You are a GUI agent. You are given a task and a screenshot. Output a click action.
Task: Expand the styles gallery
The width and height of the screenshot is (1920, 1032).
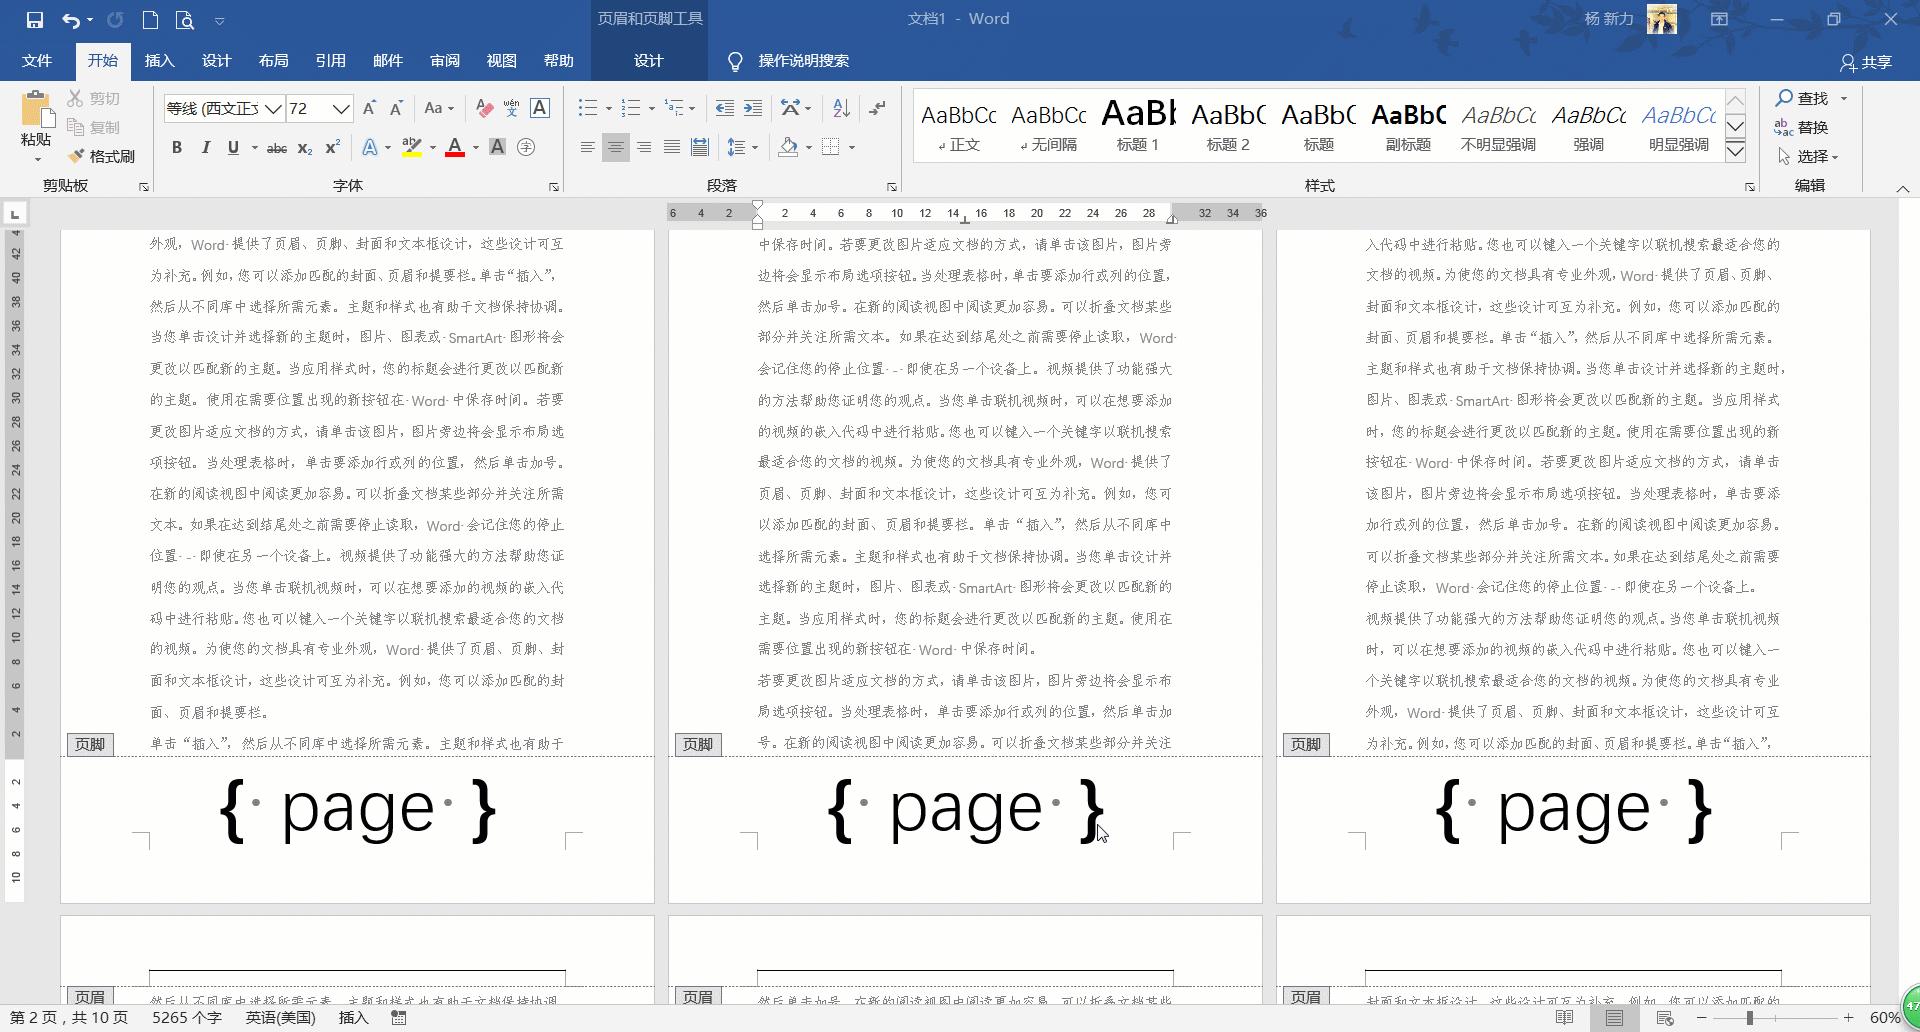(1735, 152)
